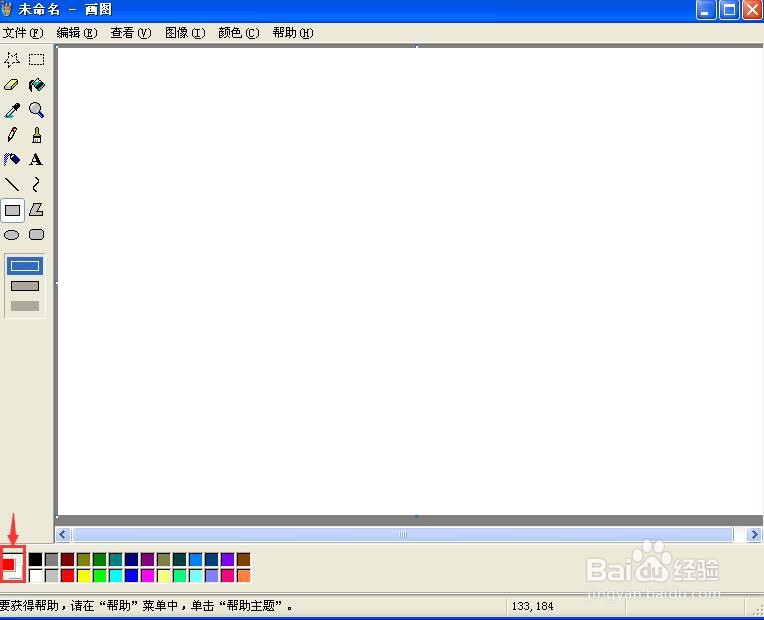
Task: Maximize the Paint window
Action: [729, 10]
